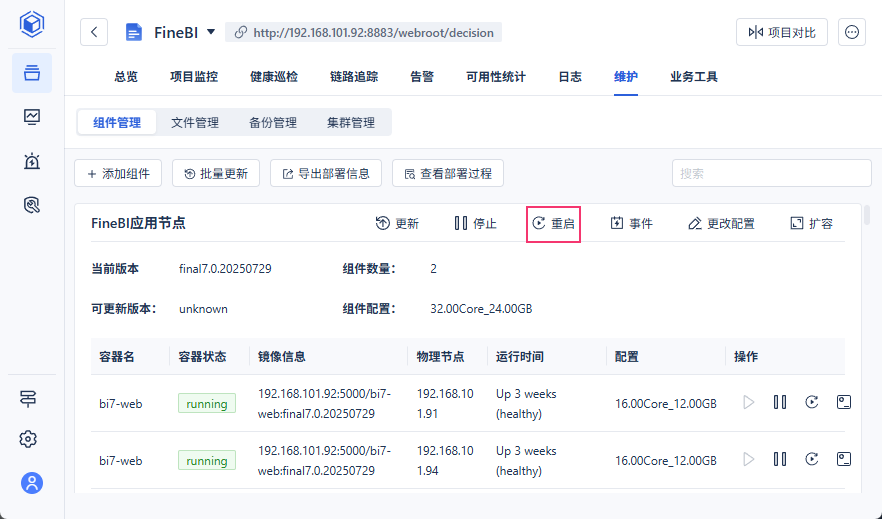Viewport: 882px width, 519px height.
Task: Click 重启 for FineBI应用节点
Action: pyautogui.click(x=553, y=224)
